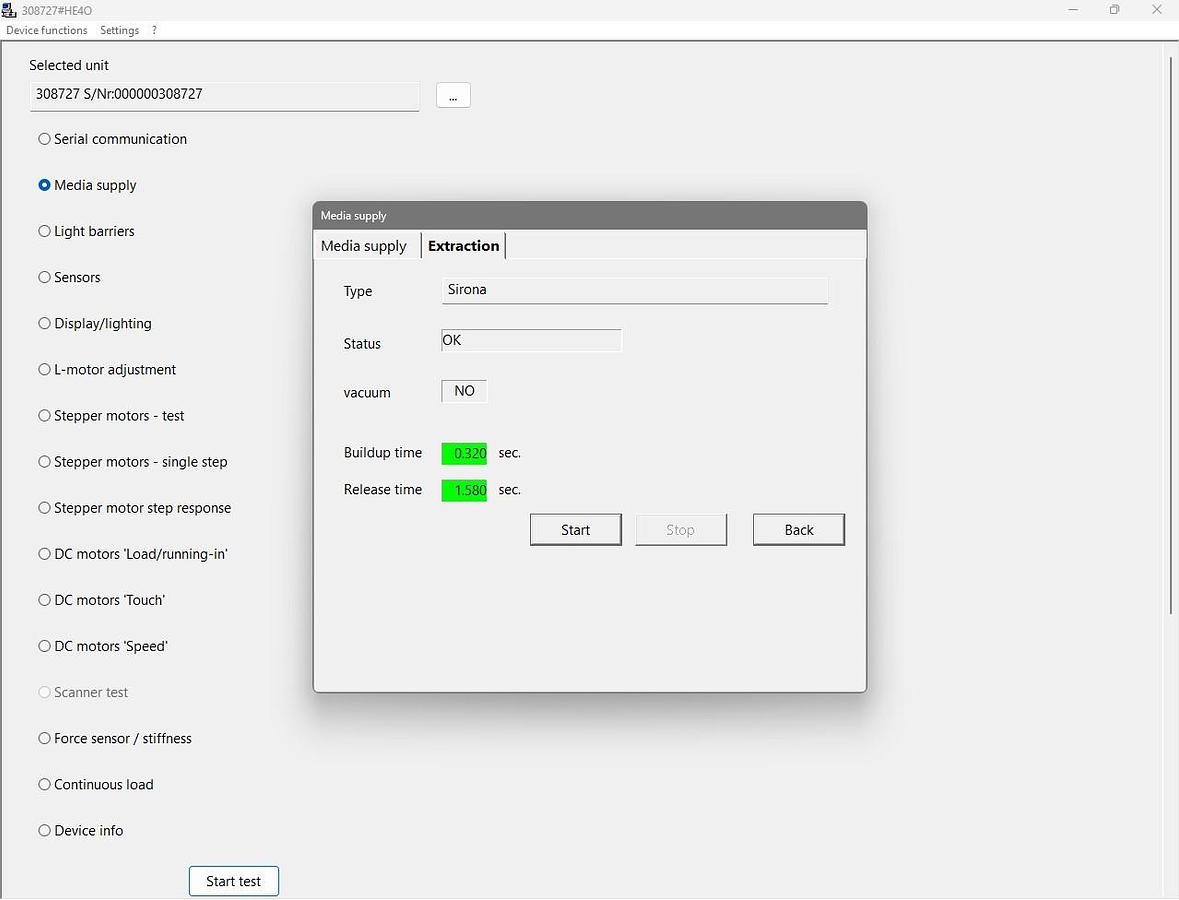Choose L-motor adjustment radio option
The image size is (1179, 900).
tap(44, 369)
